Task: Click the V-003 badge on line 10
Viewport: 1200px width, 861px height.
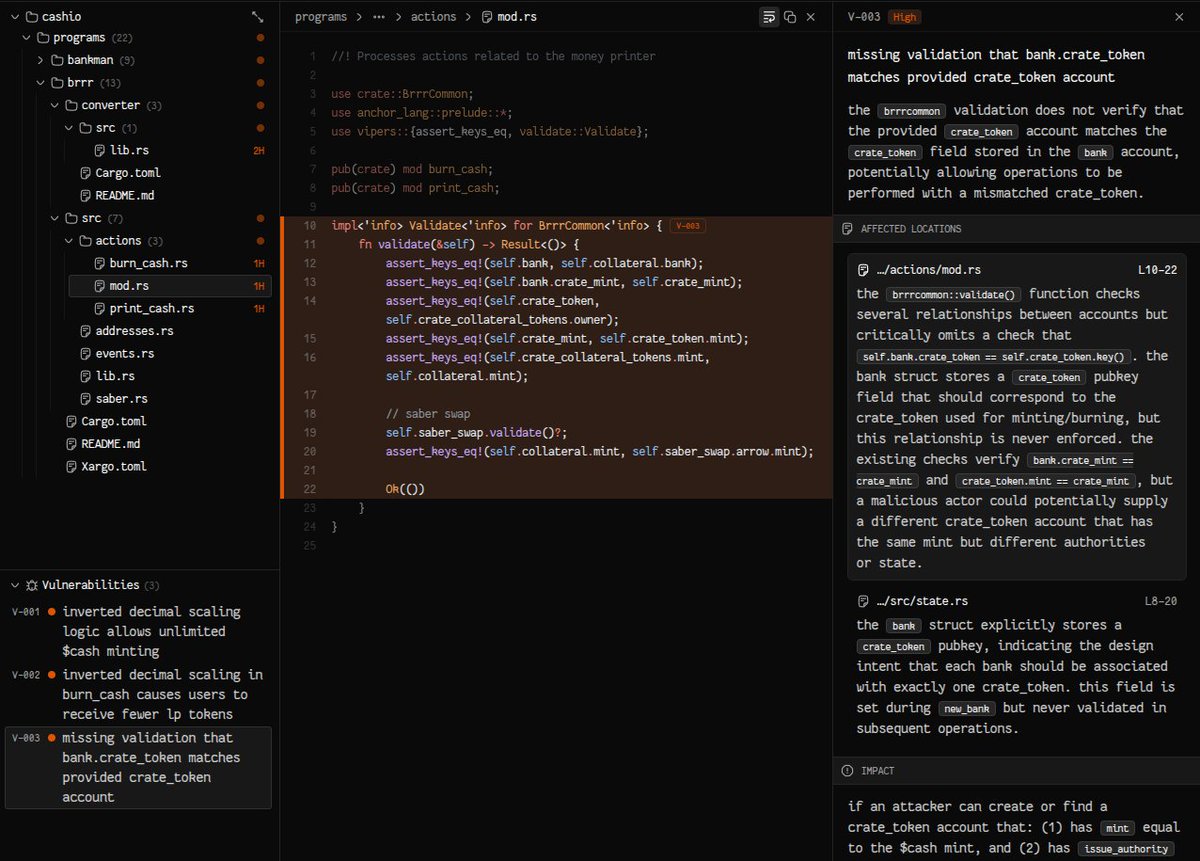Action: tap(687, 226)
